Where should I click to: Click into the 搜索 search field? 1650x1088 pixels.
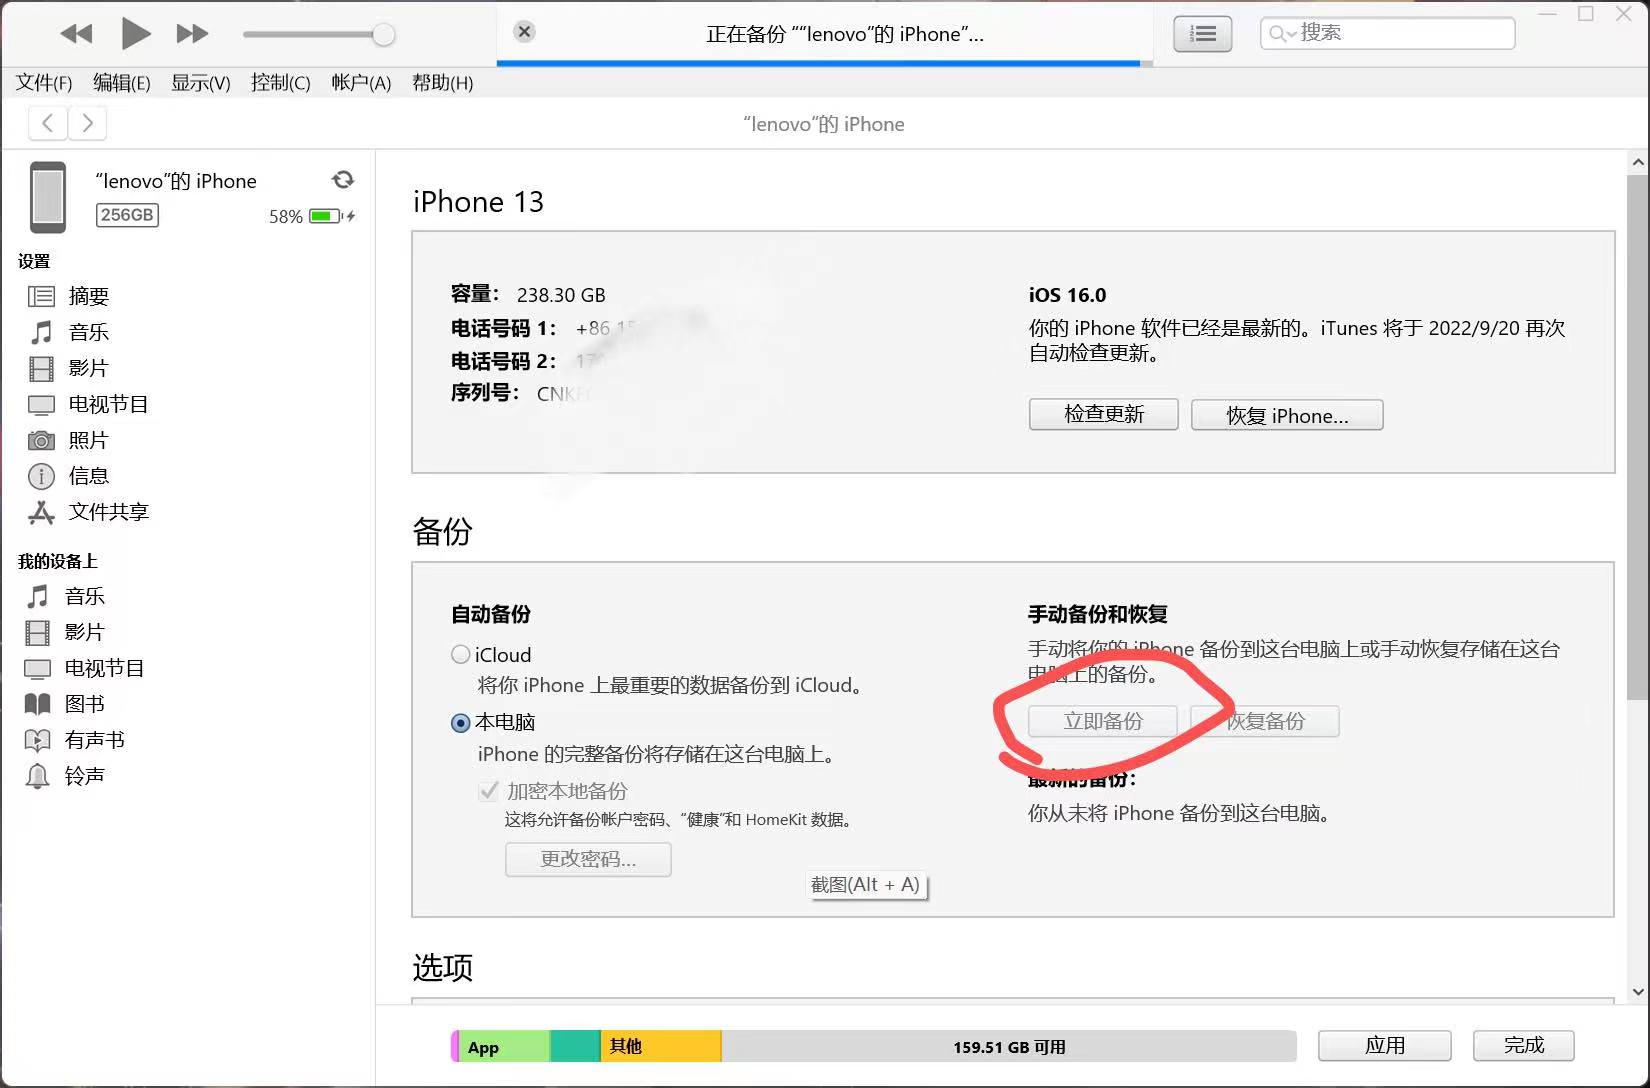pos(1387,33)
